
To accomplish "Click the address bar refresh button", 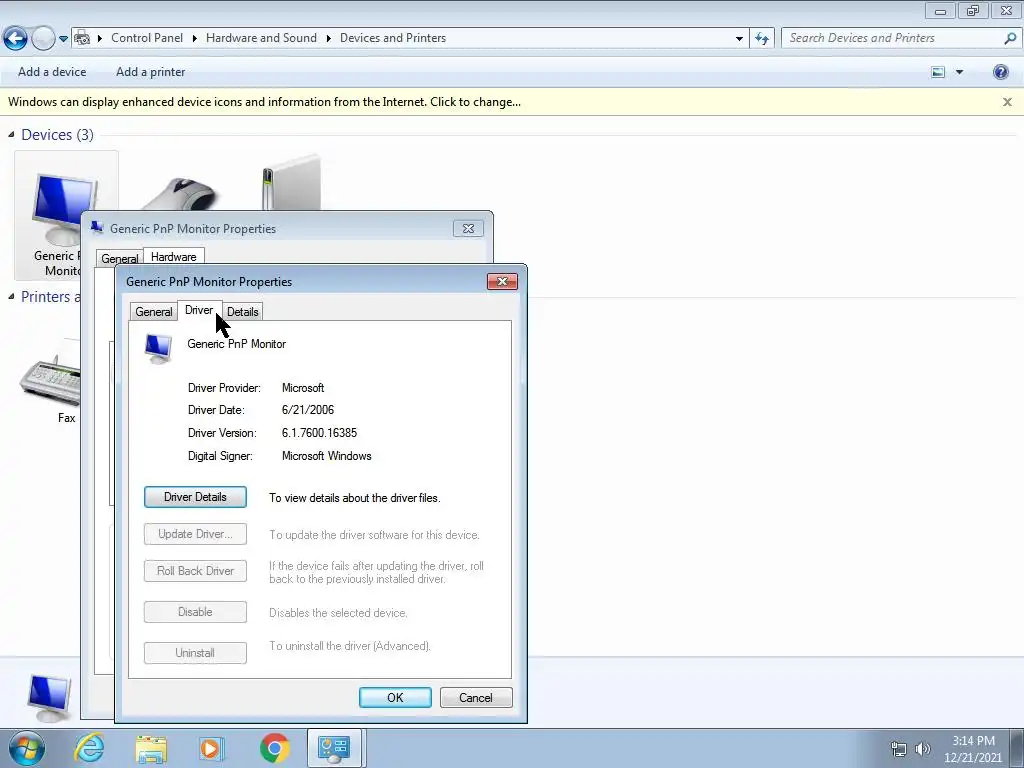I will 762,39.
